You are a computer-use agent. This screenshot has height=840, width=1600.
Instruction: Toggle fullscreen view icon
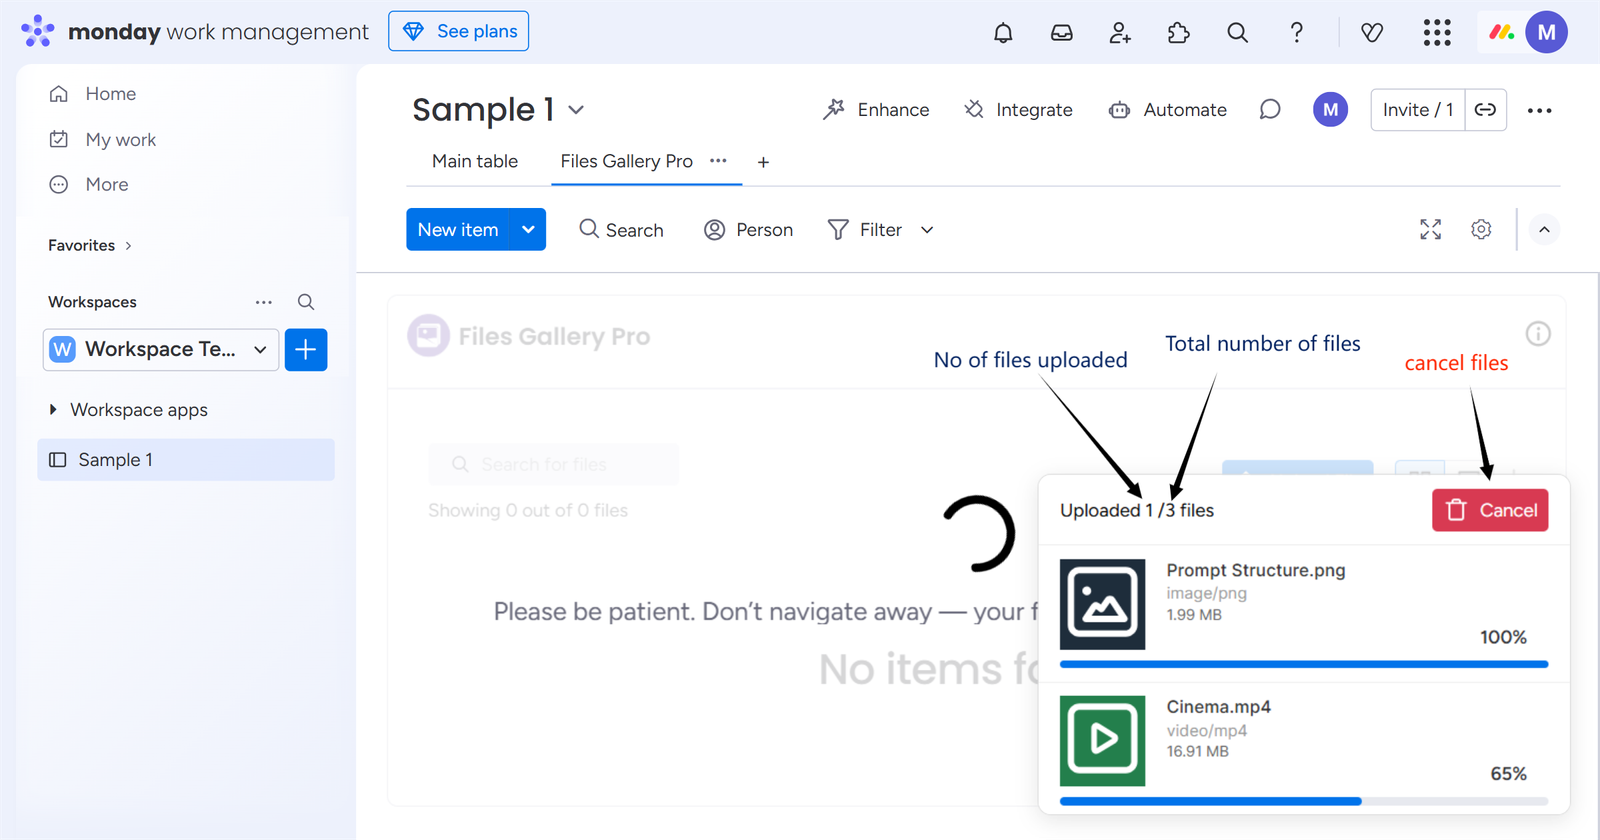pos(1431,230)
